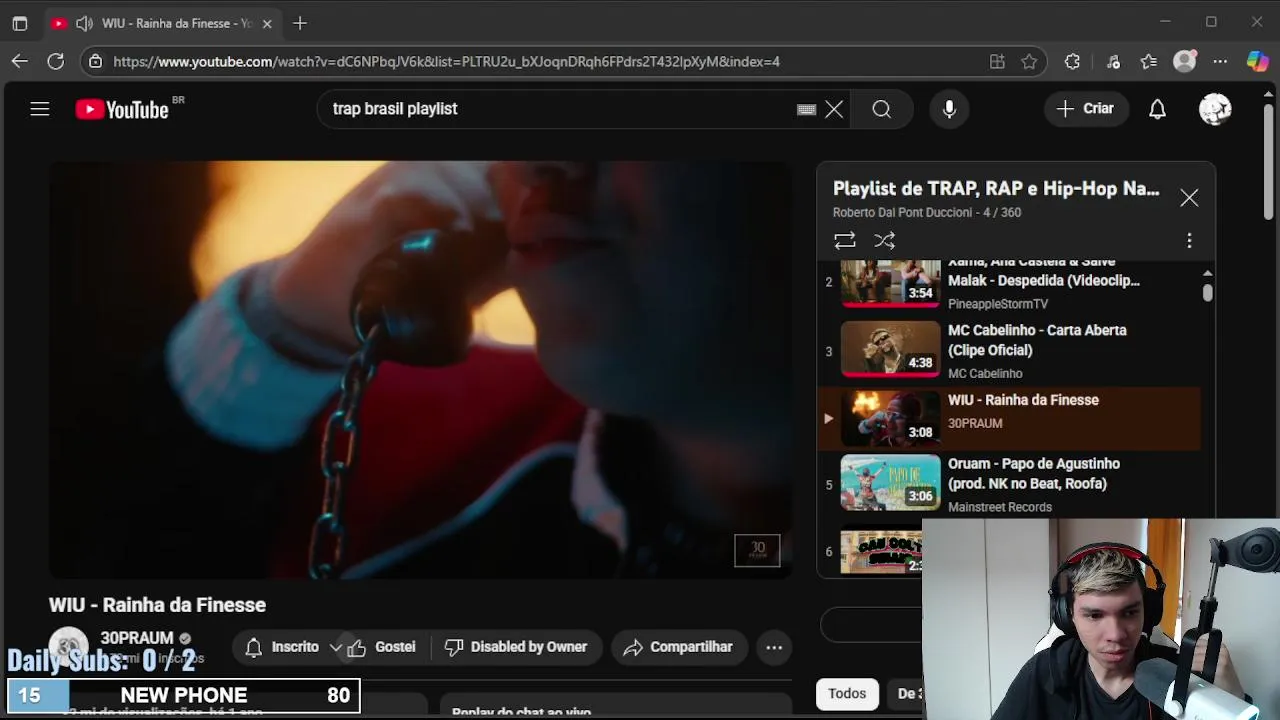Open a new browser tab

coord(300,23)
